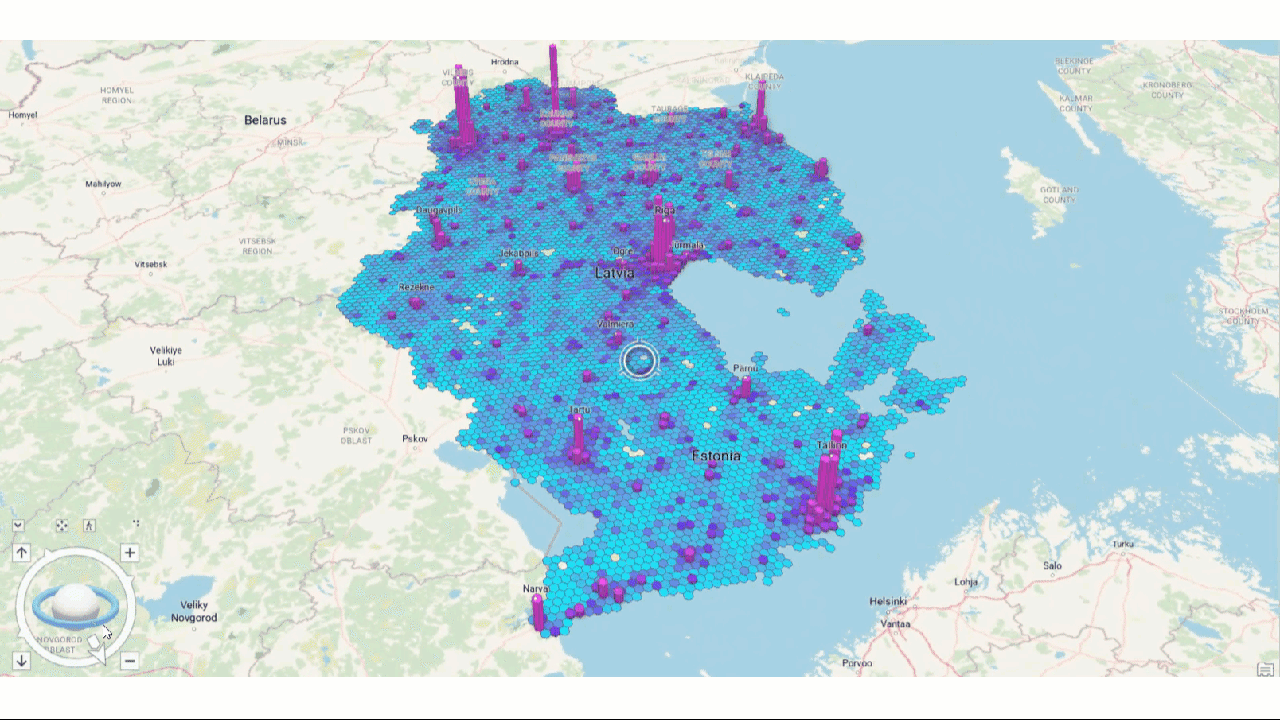This screenshot has width=1280, height=720.
Task: Collapse the navigation controls with the chevron
Action: click(x=17, y=525)
